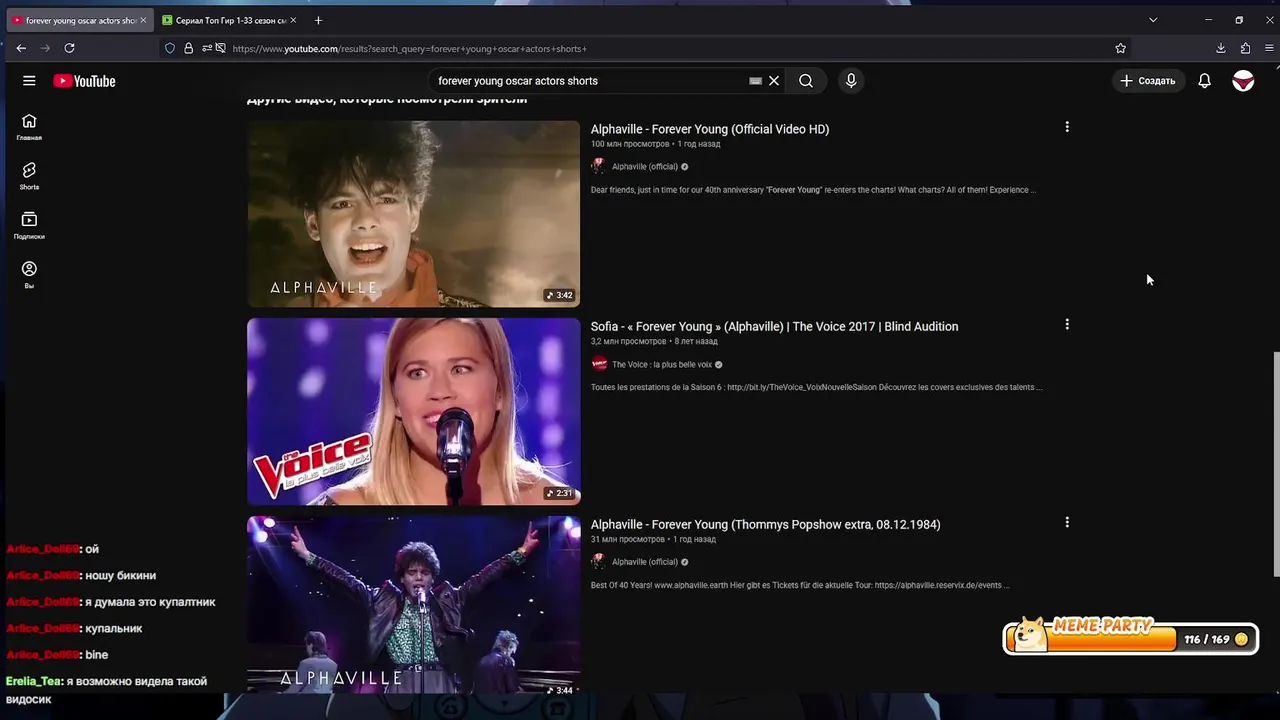Open browser extensions menu

(x=1245, y=48)
